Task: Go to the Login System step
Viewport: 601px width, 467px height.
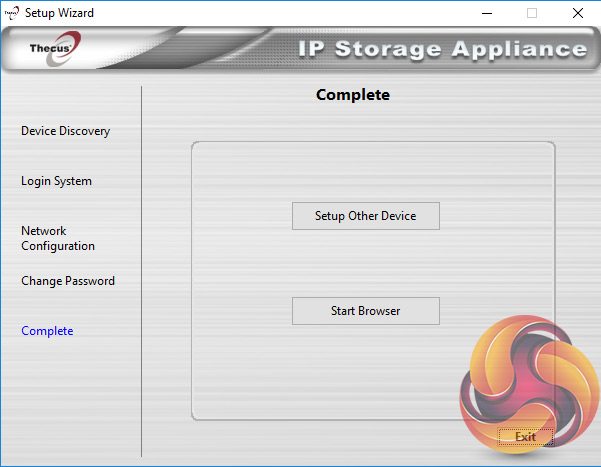Action: click(x=56, y=181)
